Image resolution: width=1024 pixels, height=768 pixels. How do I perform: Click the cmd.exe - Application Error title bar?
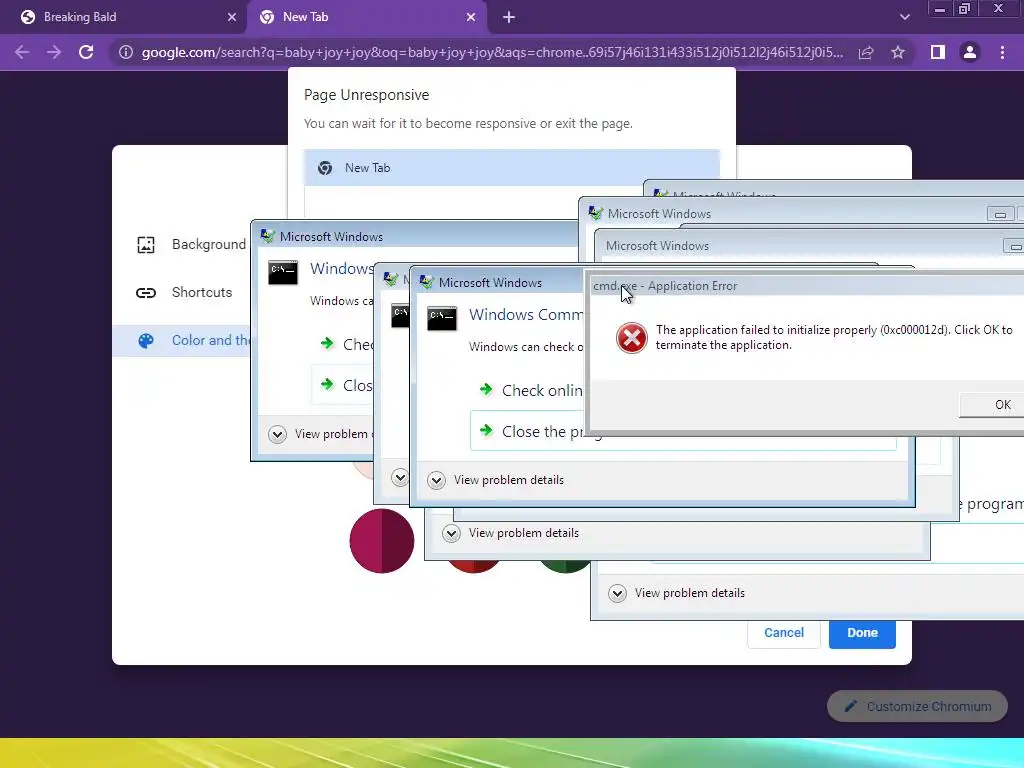[x=807, y=286]
